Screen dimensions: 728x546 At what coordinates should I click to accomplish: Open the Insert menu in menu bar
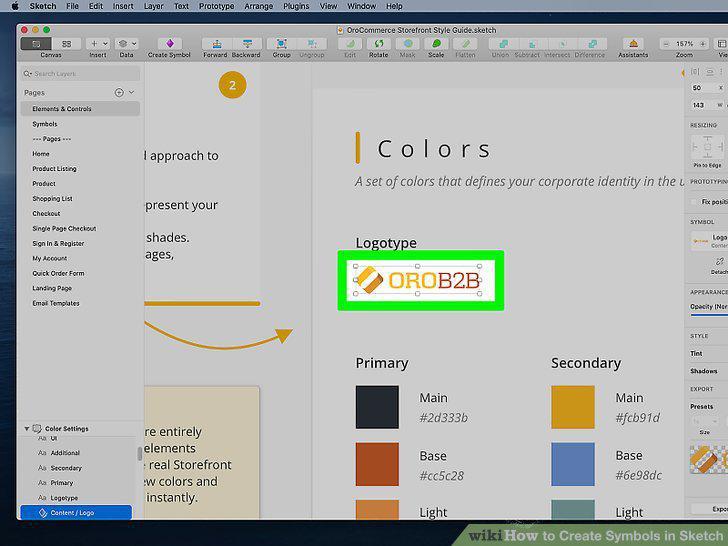coord(123,6)
